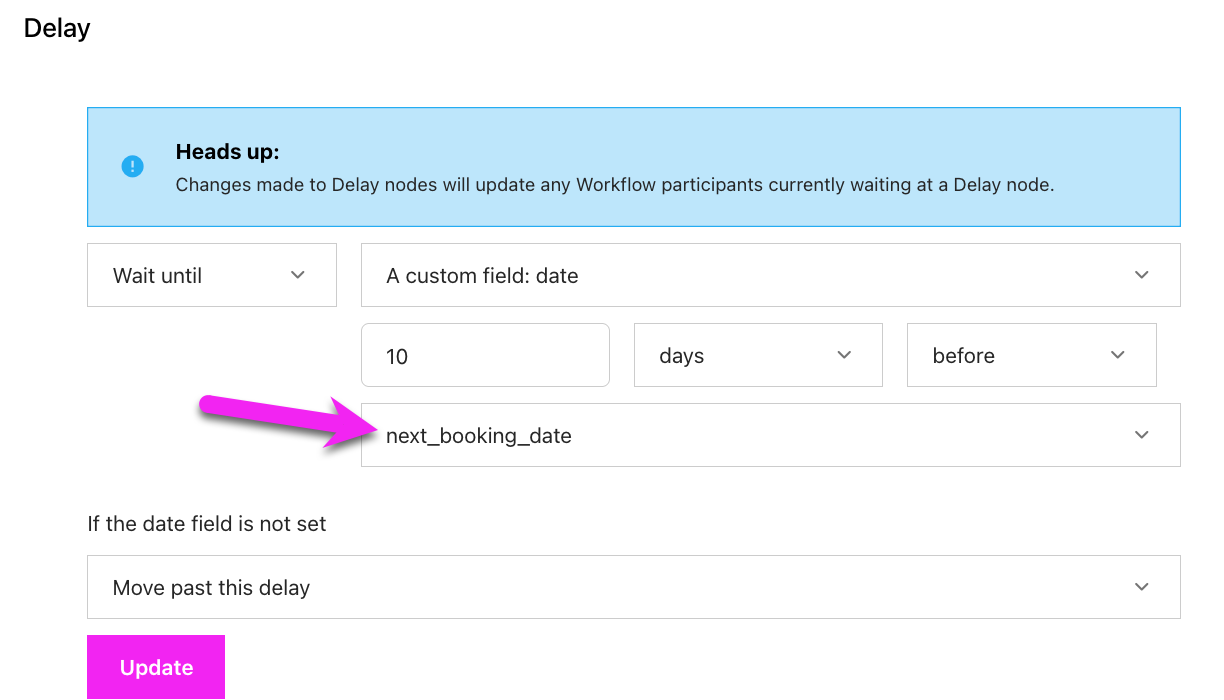Image resolution: width=1224 pixels, height=700 pixels.
Task: Click the chevron next to next_booking_date
Action: click(x=1141, y=435)
